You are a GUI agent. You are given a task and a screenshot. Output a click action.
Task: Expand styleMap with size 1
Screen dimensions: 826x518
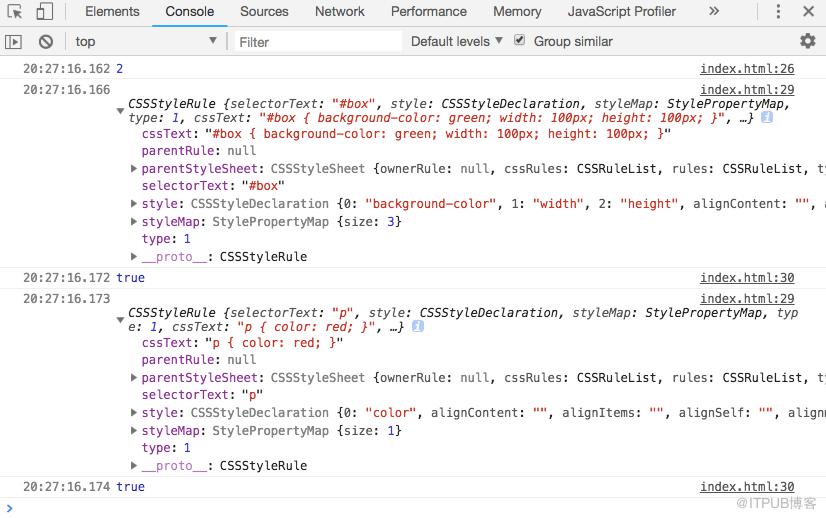(x=134, y=431)
